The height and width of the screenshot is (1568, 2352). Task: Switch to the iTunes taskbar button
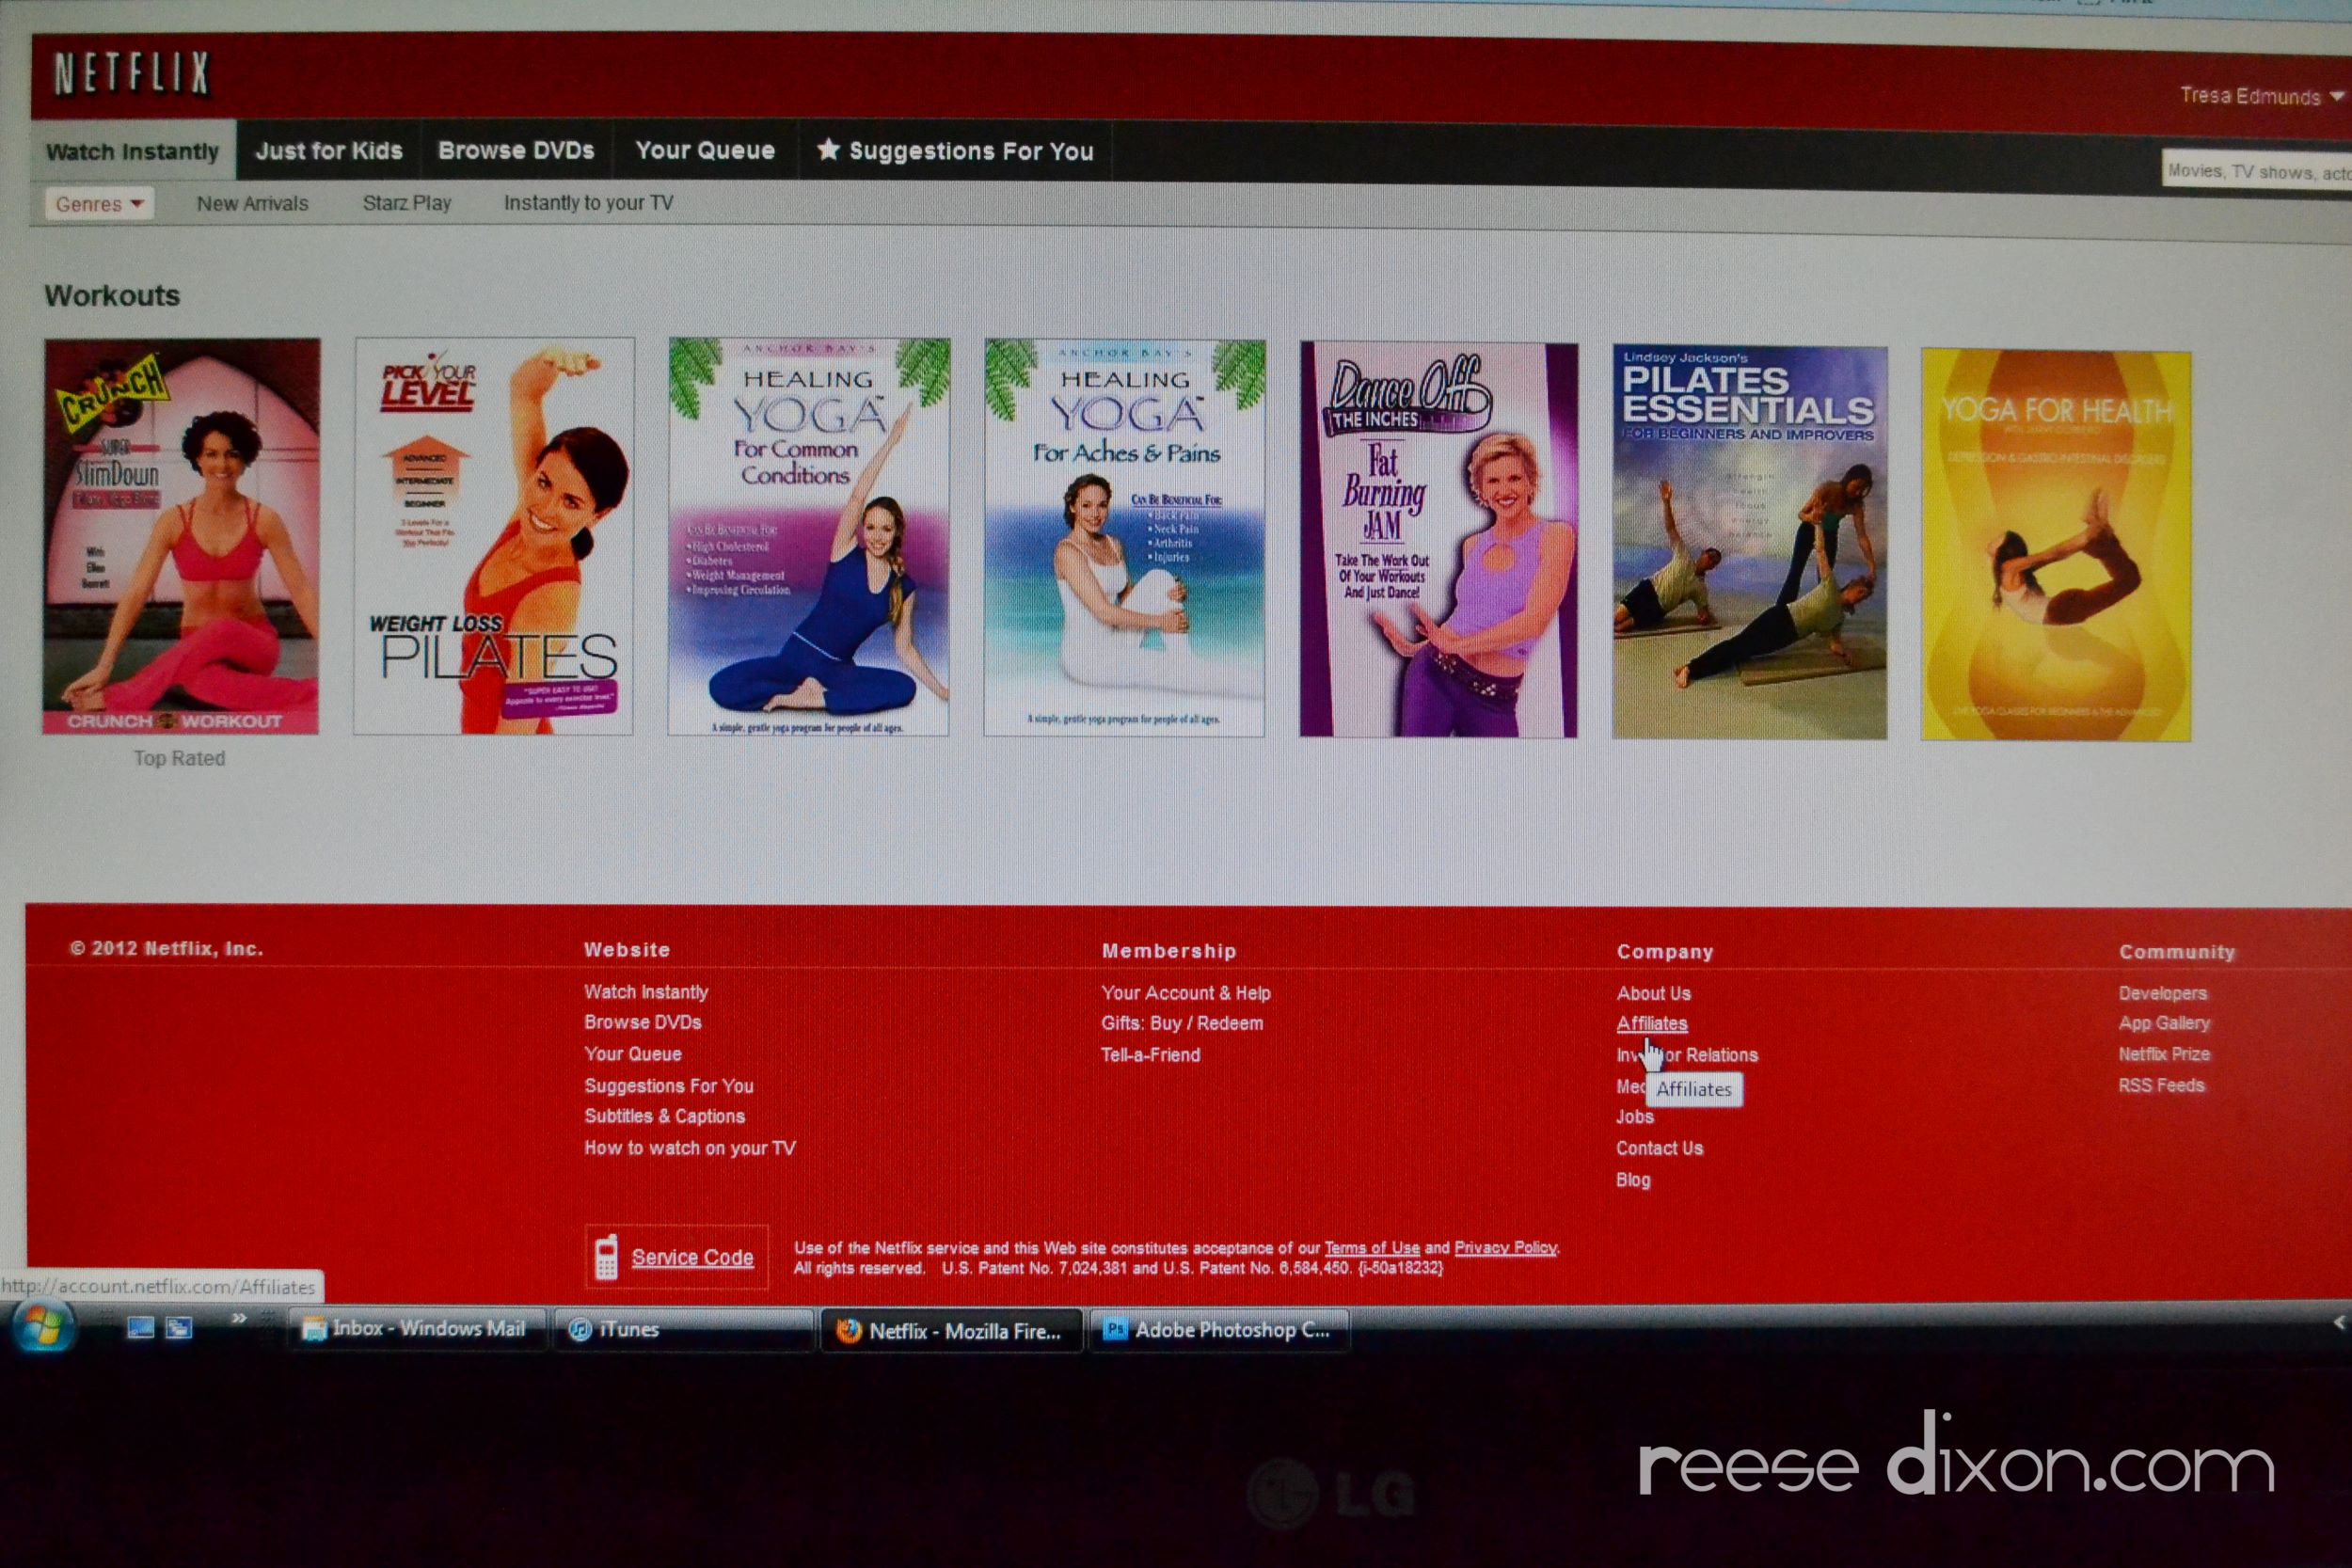click(x=683, y=1330)
